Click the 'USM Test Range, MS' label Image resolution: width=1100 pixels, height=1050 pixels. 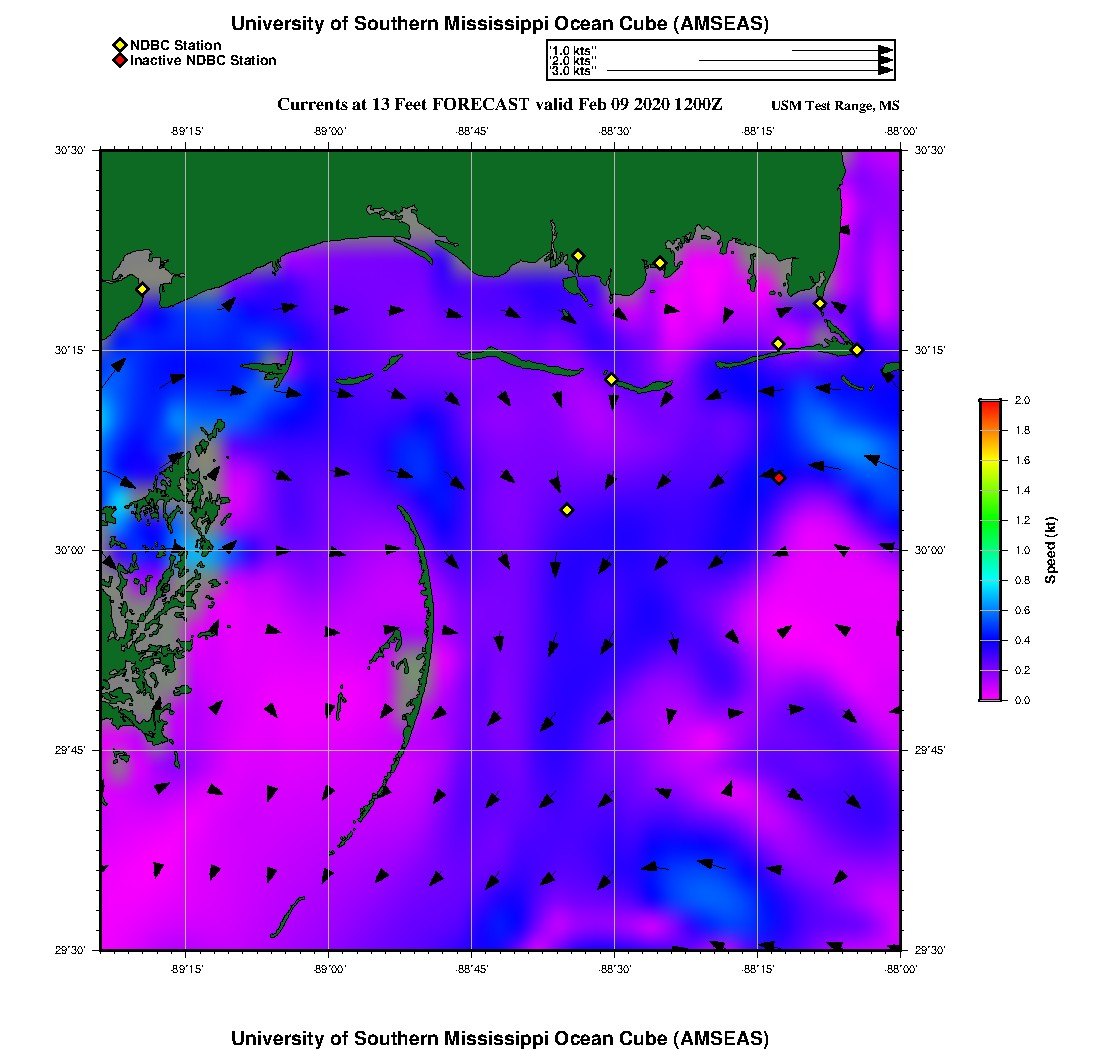[835, 106]
